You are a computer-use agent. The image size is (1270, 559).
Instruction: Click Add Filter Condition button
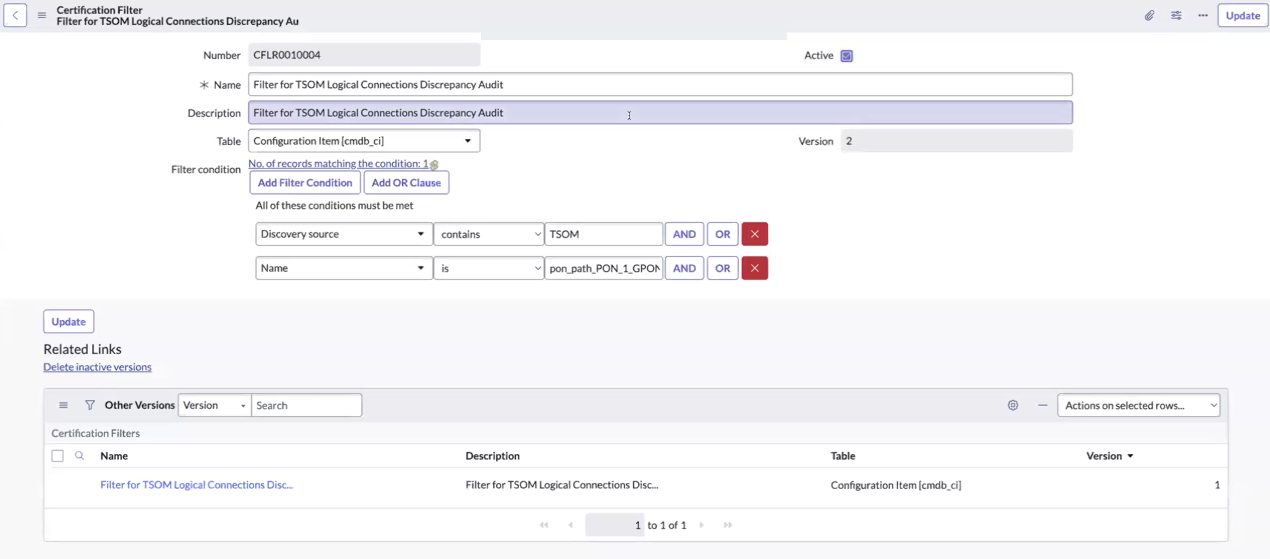pos(305,183)
